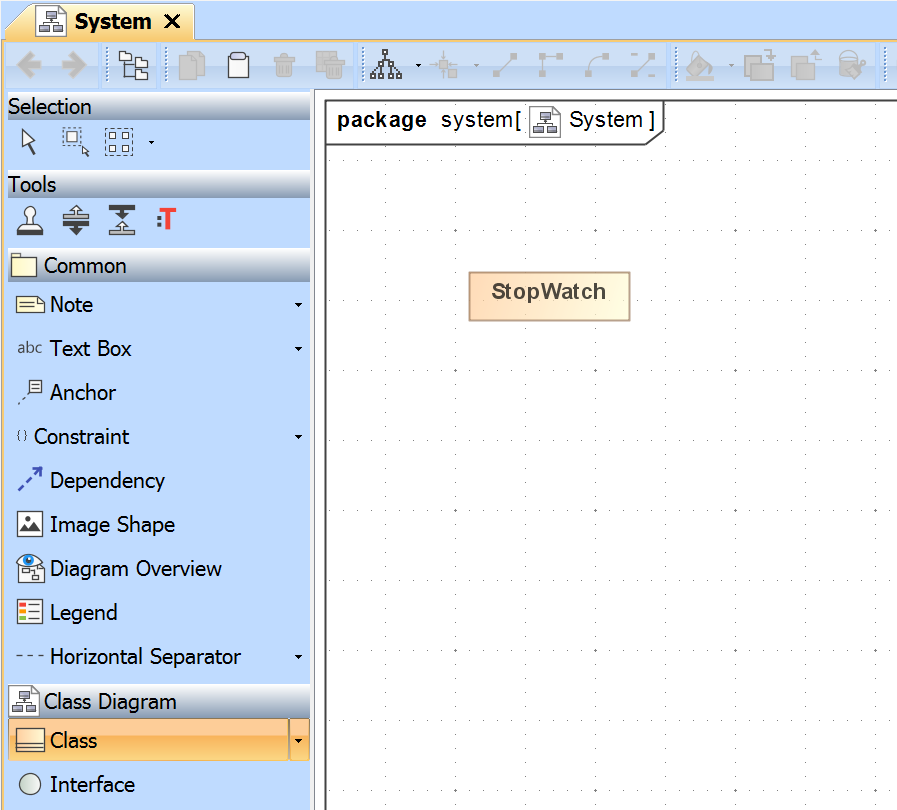The image size is (897, 810).
Task: Click the paste clipboard toolbar icon
Action: point(238,65)
